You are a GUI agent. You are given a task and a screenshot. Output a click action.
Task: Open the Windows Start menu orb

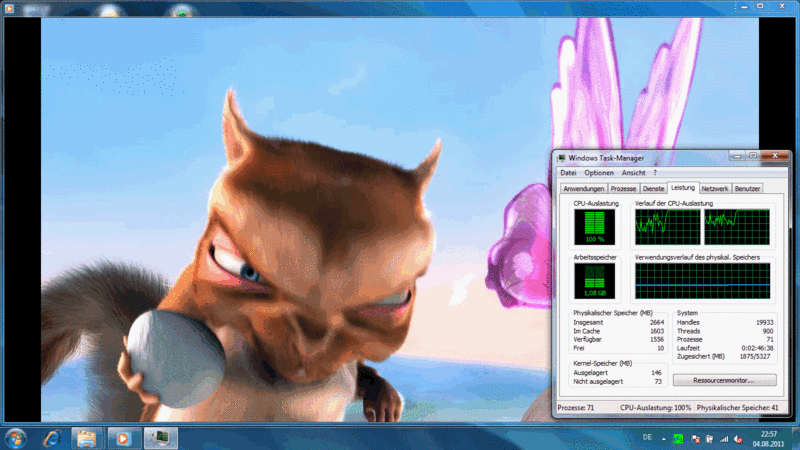[16, 438]
